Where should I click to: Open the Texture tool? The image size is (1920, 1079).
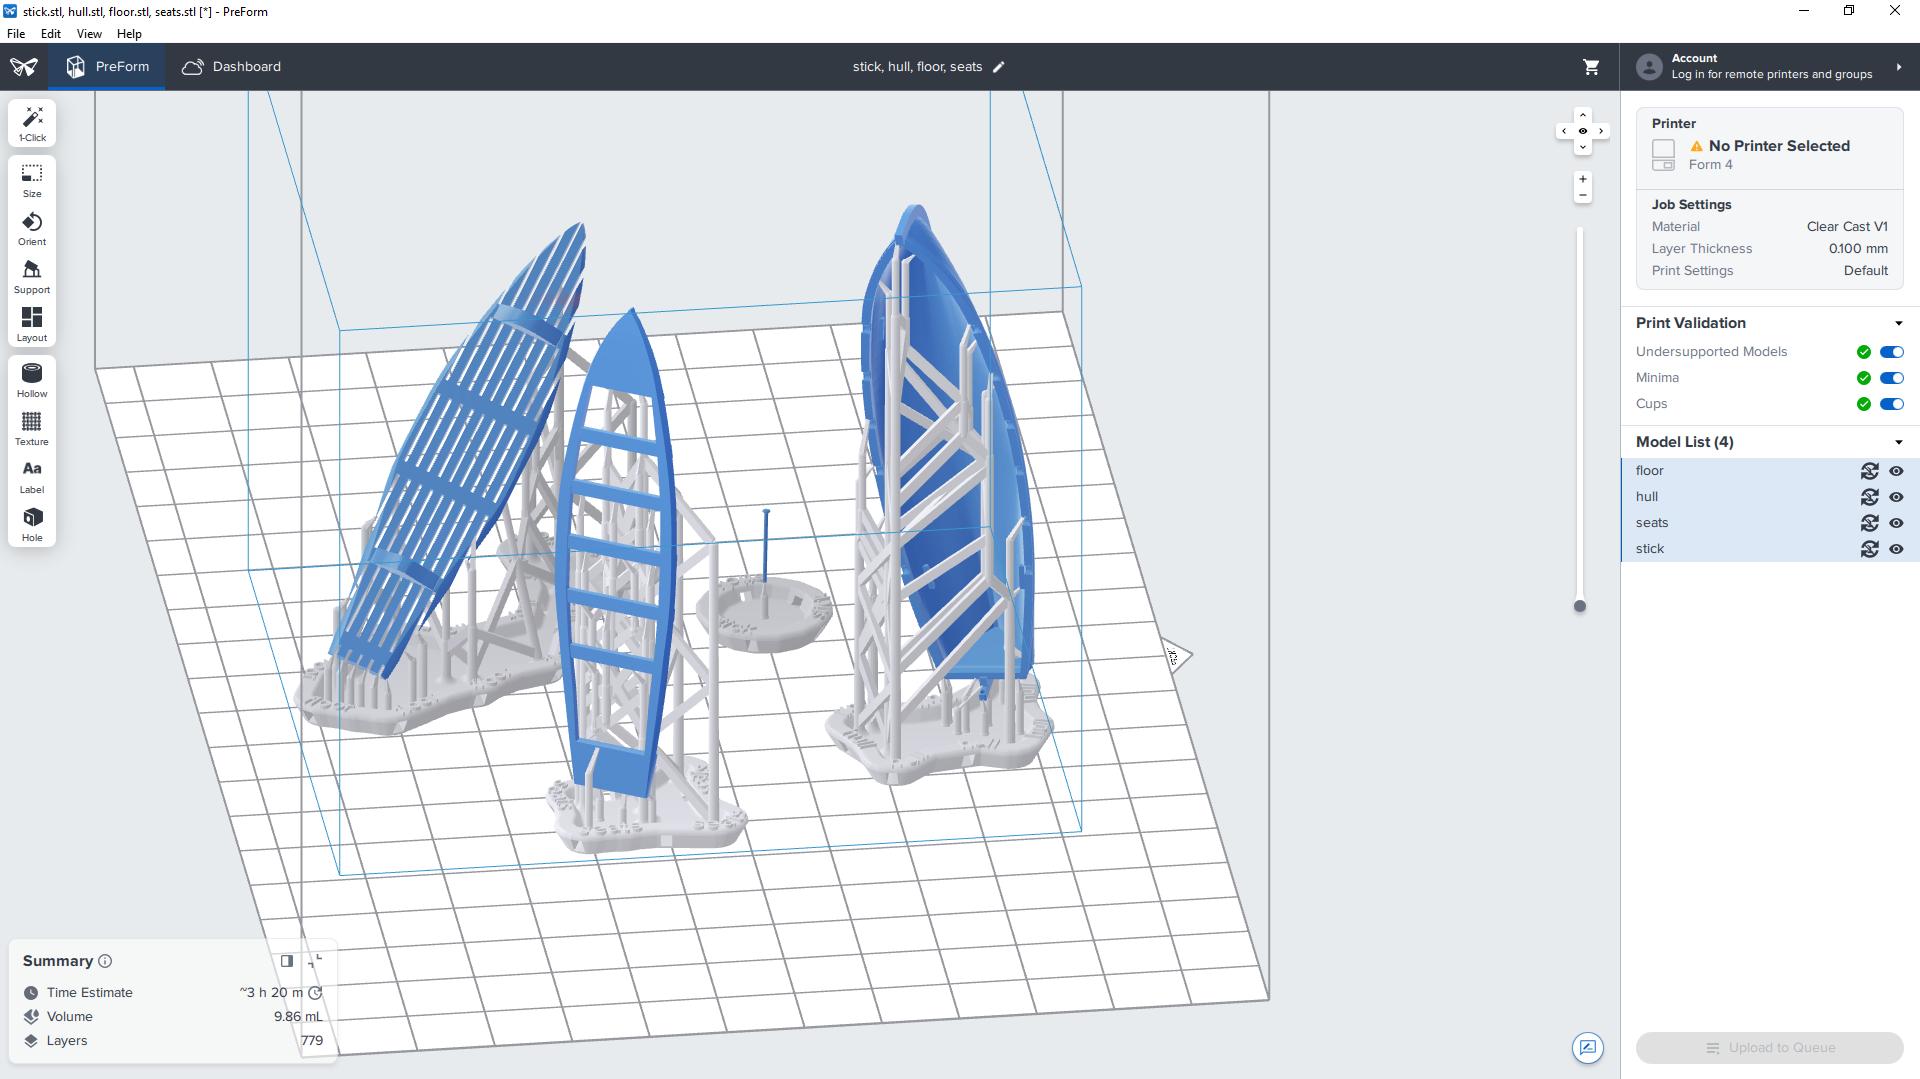pos(32,428)
